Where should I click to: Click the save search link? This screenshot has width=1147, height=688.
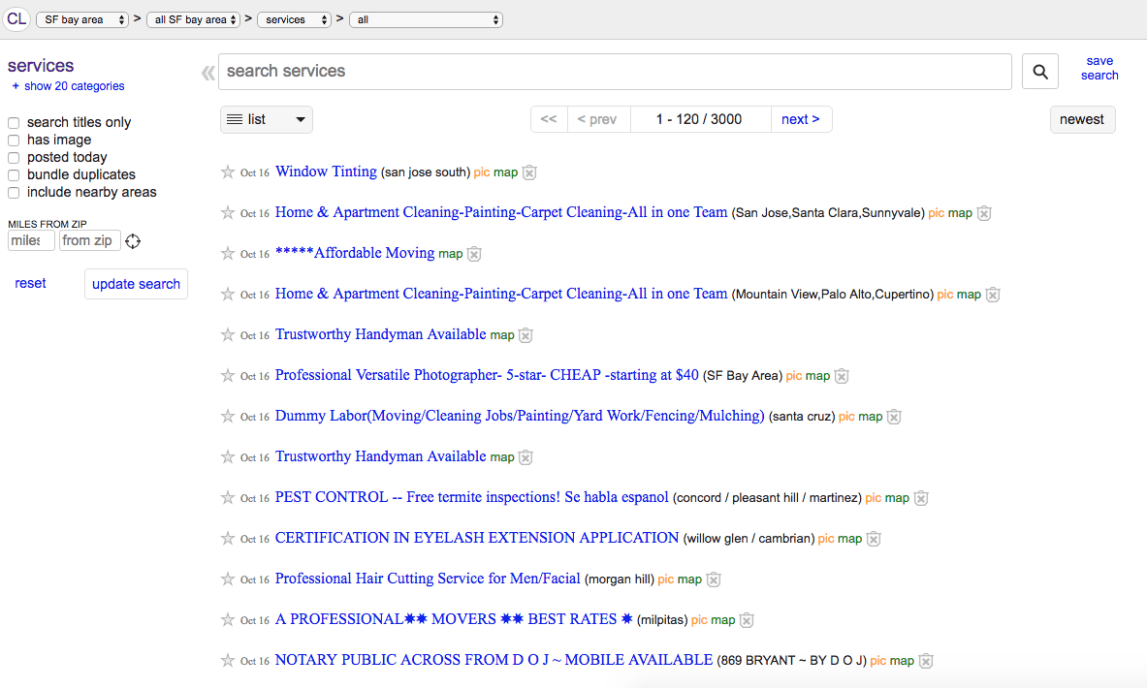[1099, 68]
